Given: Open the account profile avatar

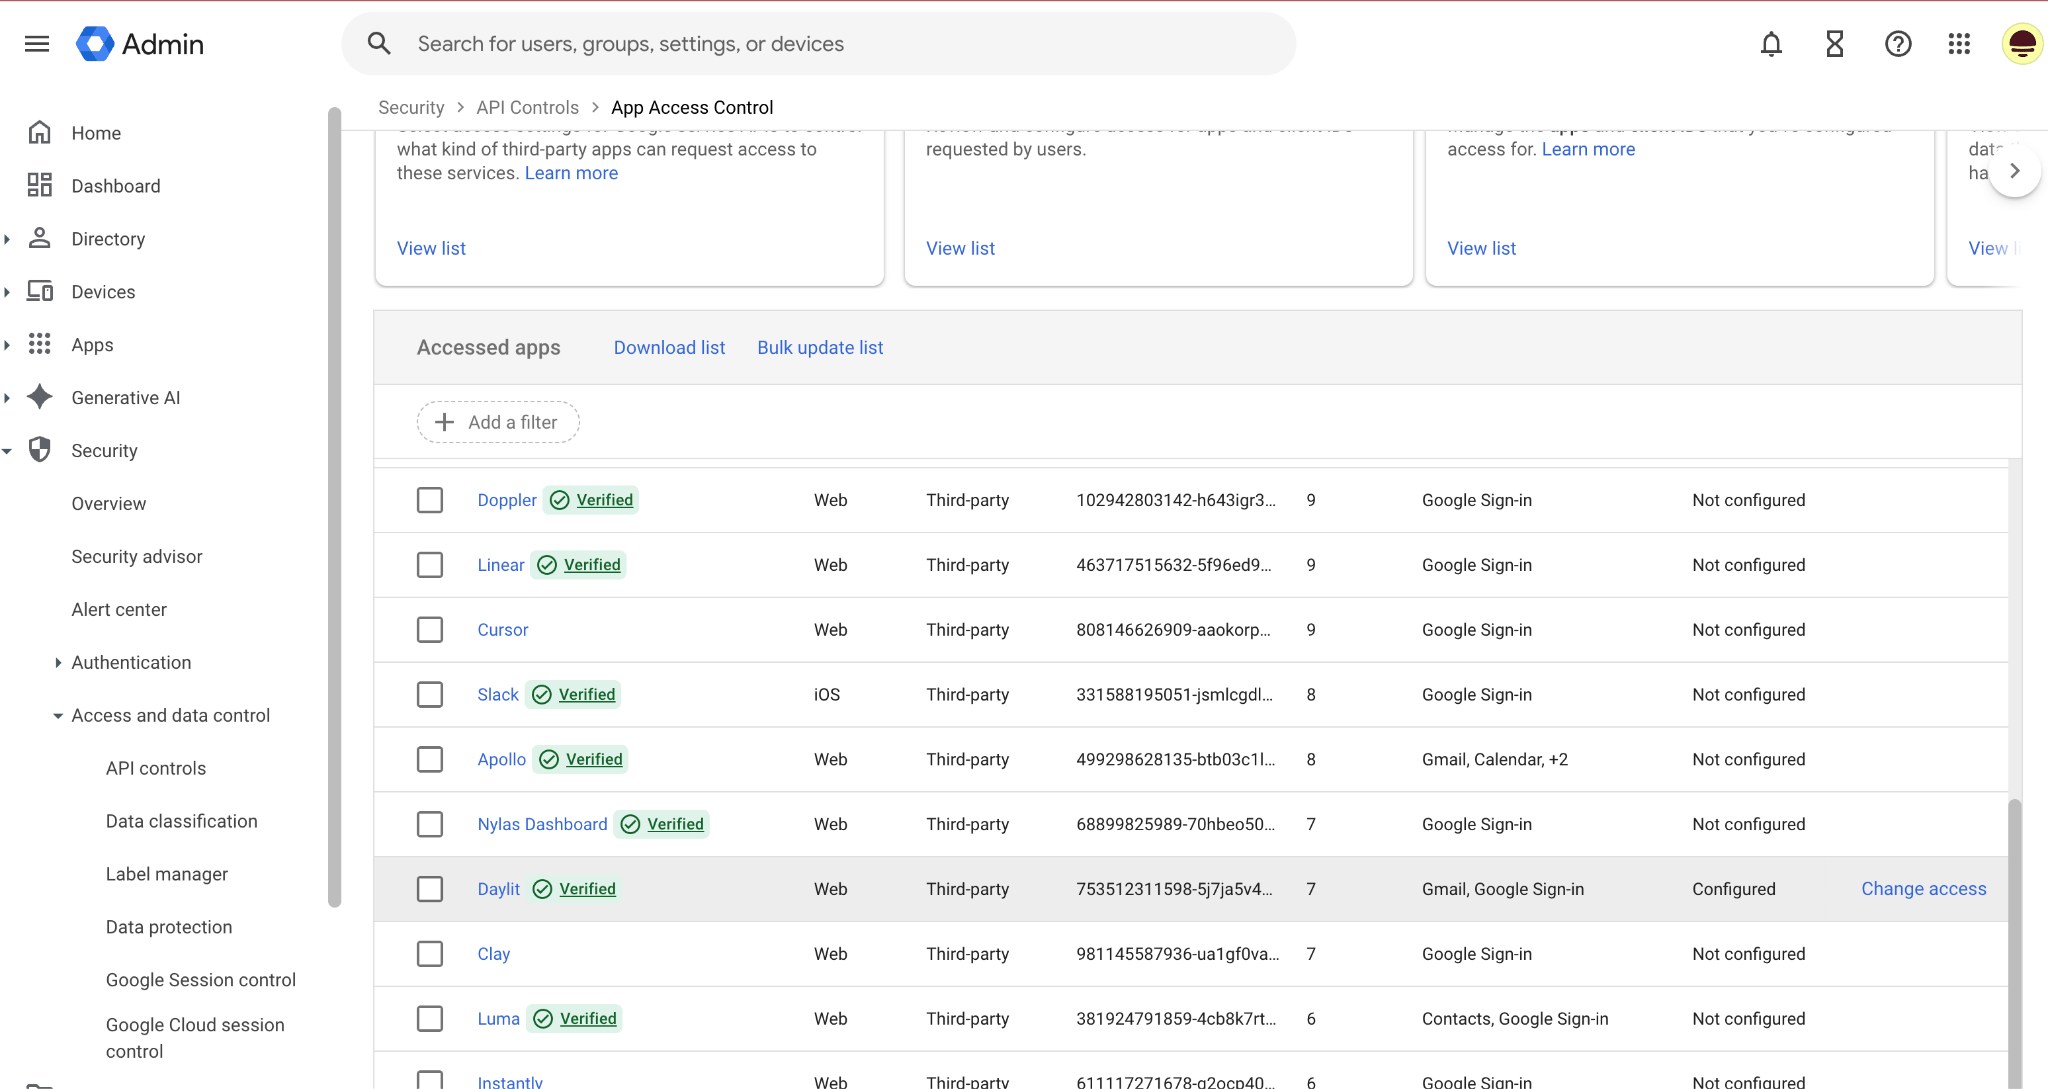Looking at the screenshot, I should pyautogui.click(x=2022, y=44).
